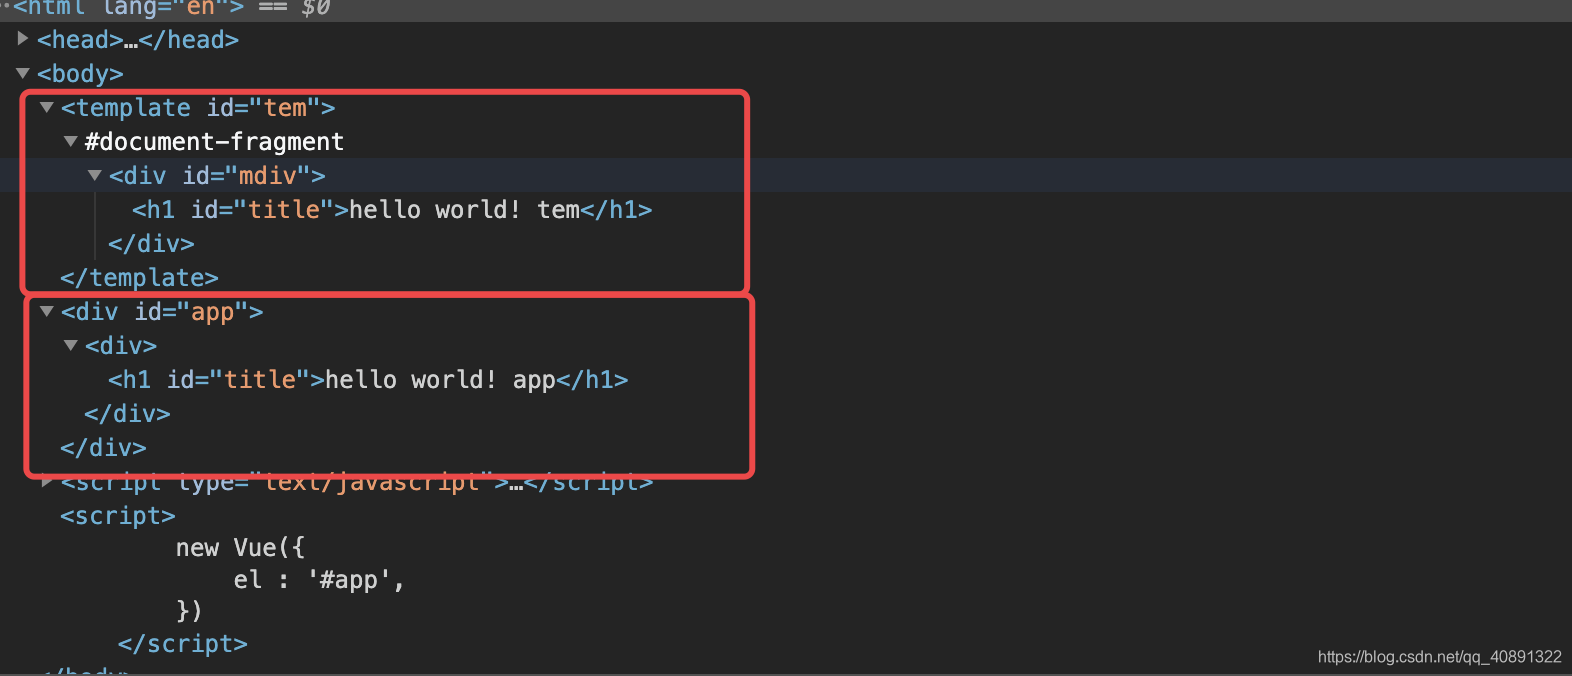Image resolution: width=1572 pixels, height=676 pixels.
Task: Expand the script type text/javascript node
Action: (x=47, y=483)
